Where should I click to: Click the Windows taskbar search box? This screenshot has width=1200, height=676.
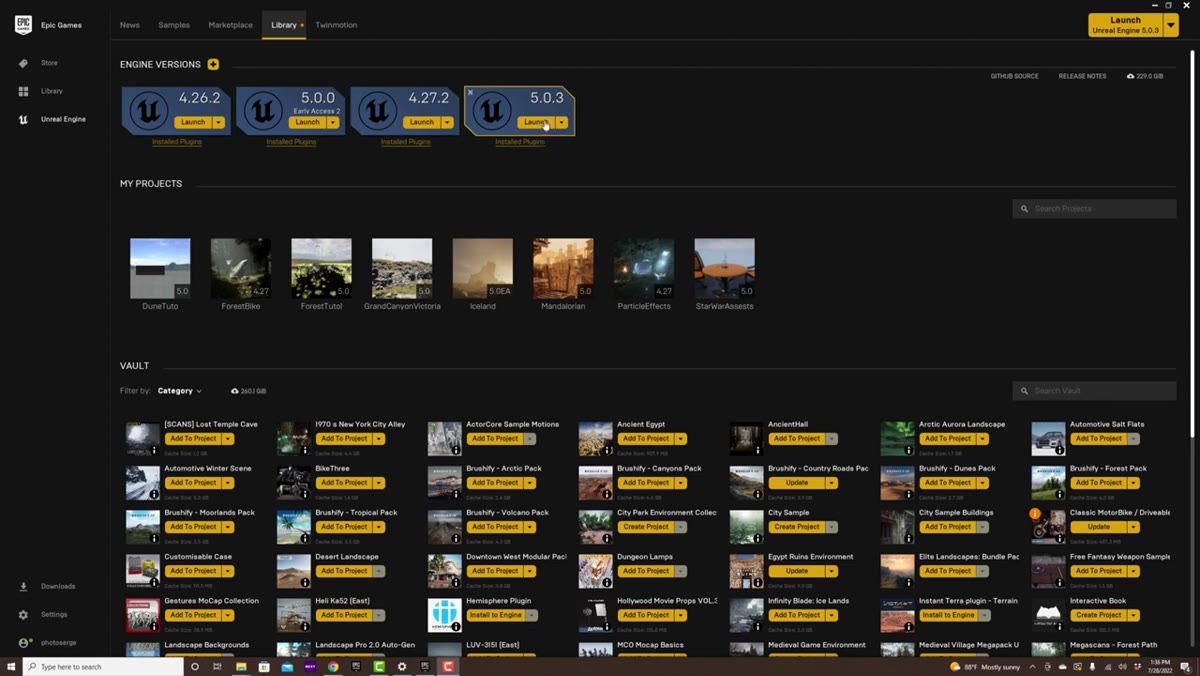click(103, 666)
